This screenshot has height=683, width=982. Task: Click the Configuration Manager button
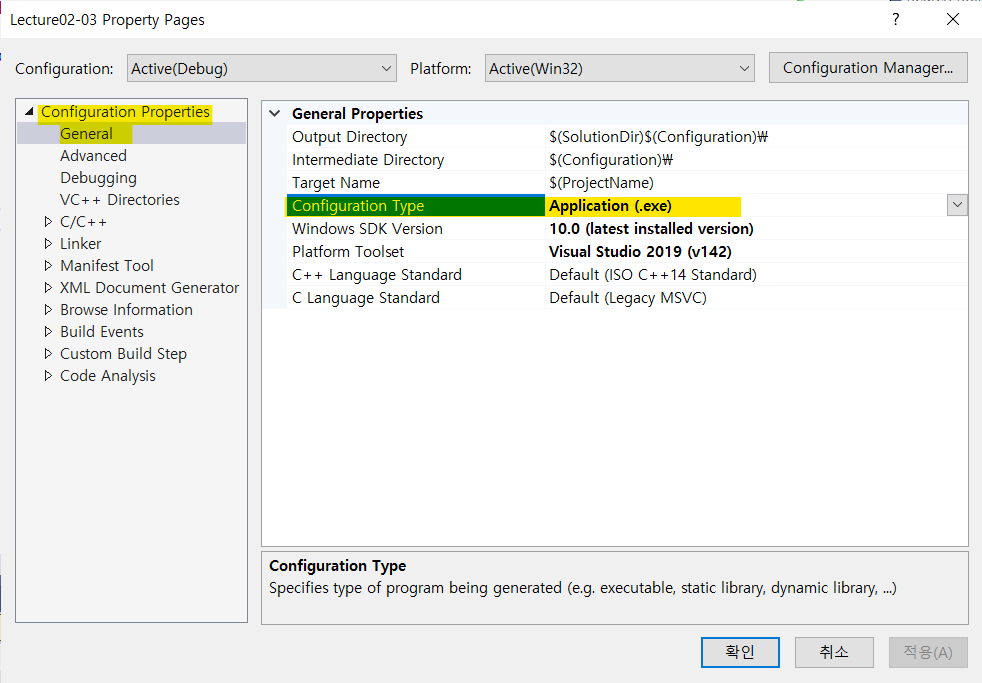pyautogui.click(x=867, y=68)
